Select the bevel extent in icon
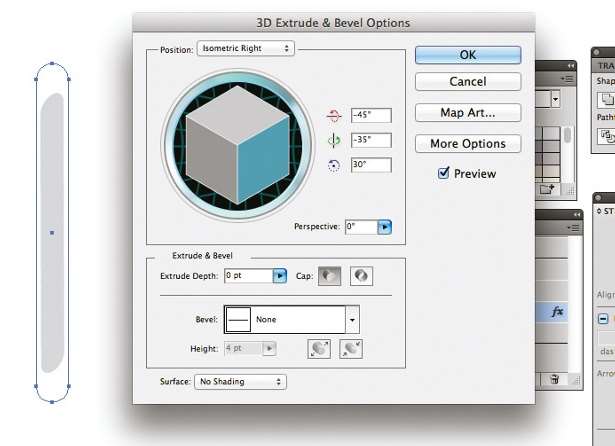The image size is (615, 446). click(350, 349)
